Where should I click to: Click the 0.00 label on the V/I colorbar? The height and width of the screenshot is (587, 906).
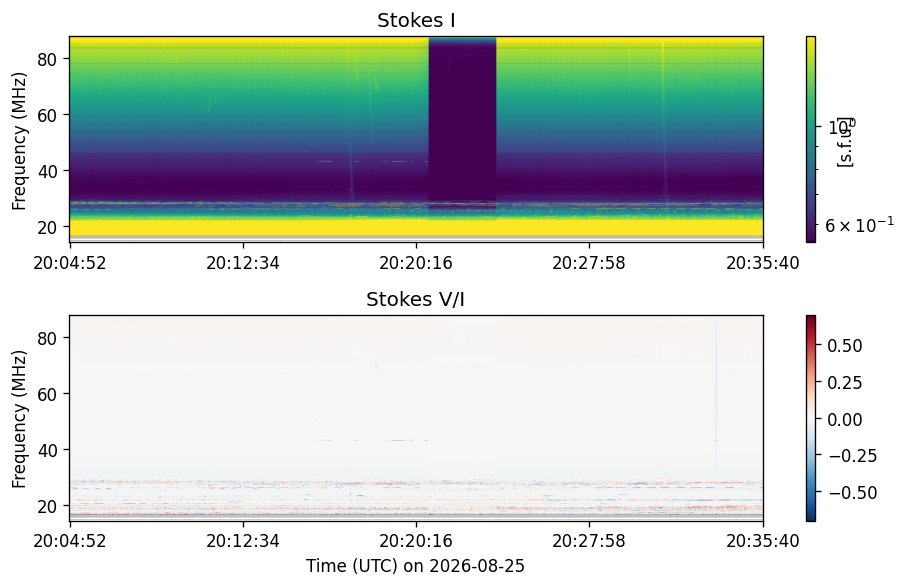point(844,419)
